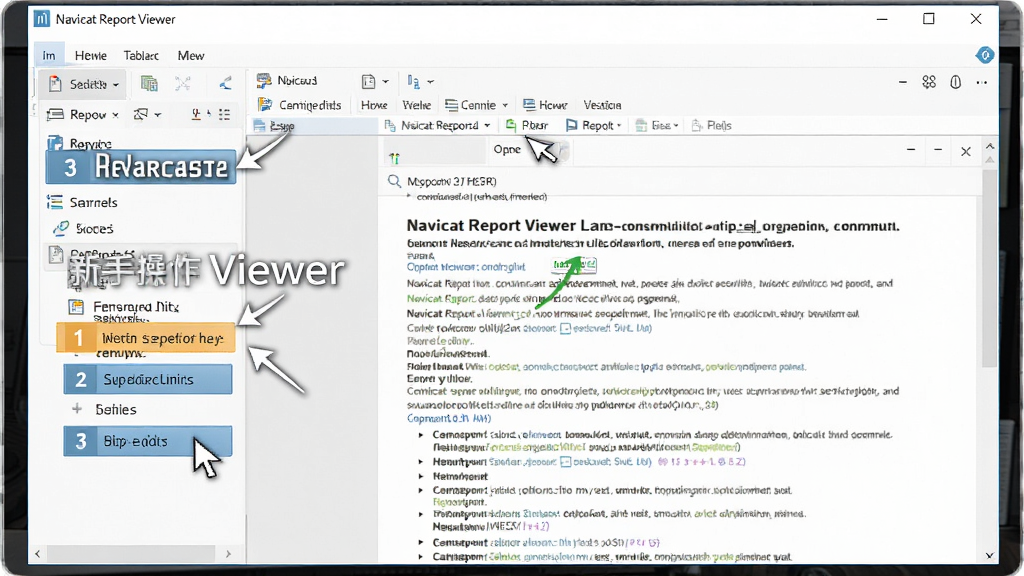Screen dimensions: 1024x576
Task: Click the copy pages icon beside Sedeth
Action: 150,84
